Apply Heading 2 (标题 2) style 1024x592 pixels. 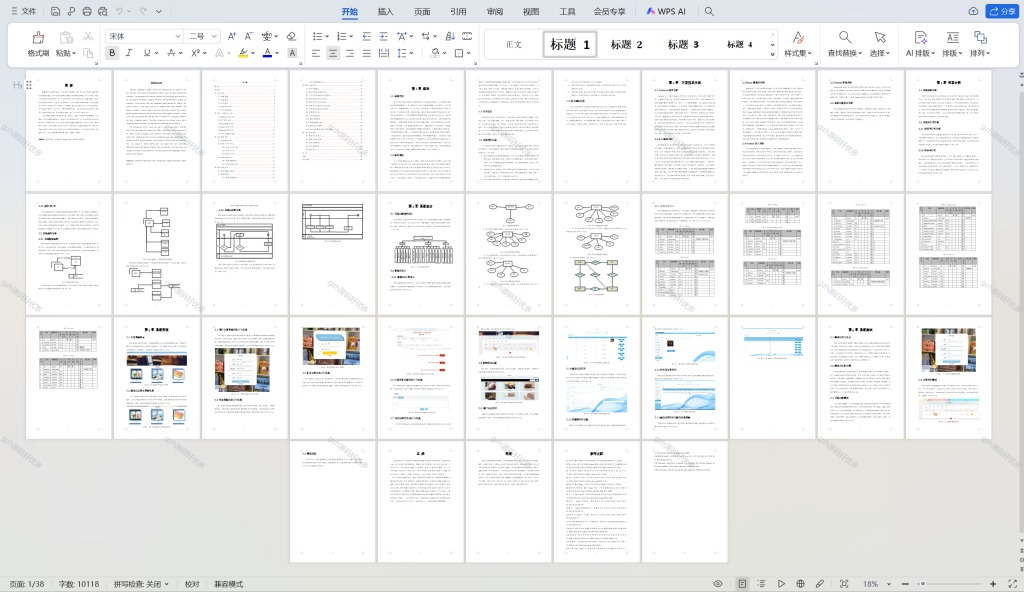(x=626, y=44)
